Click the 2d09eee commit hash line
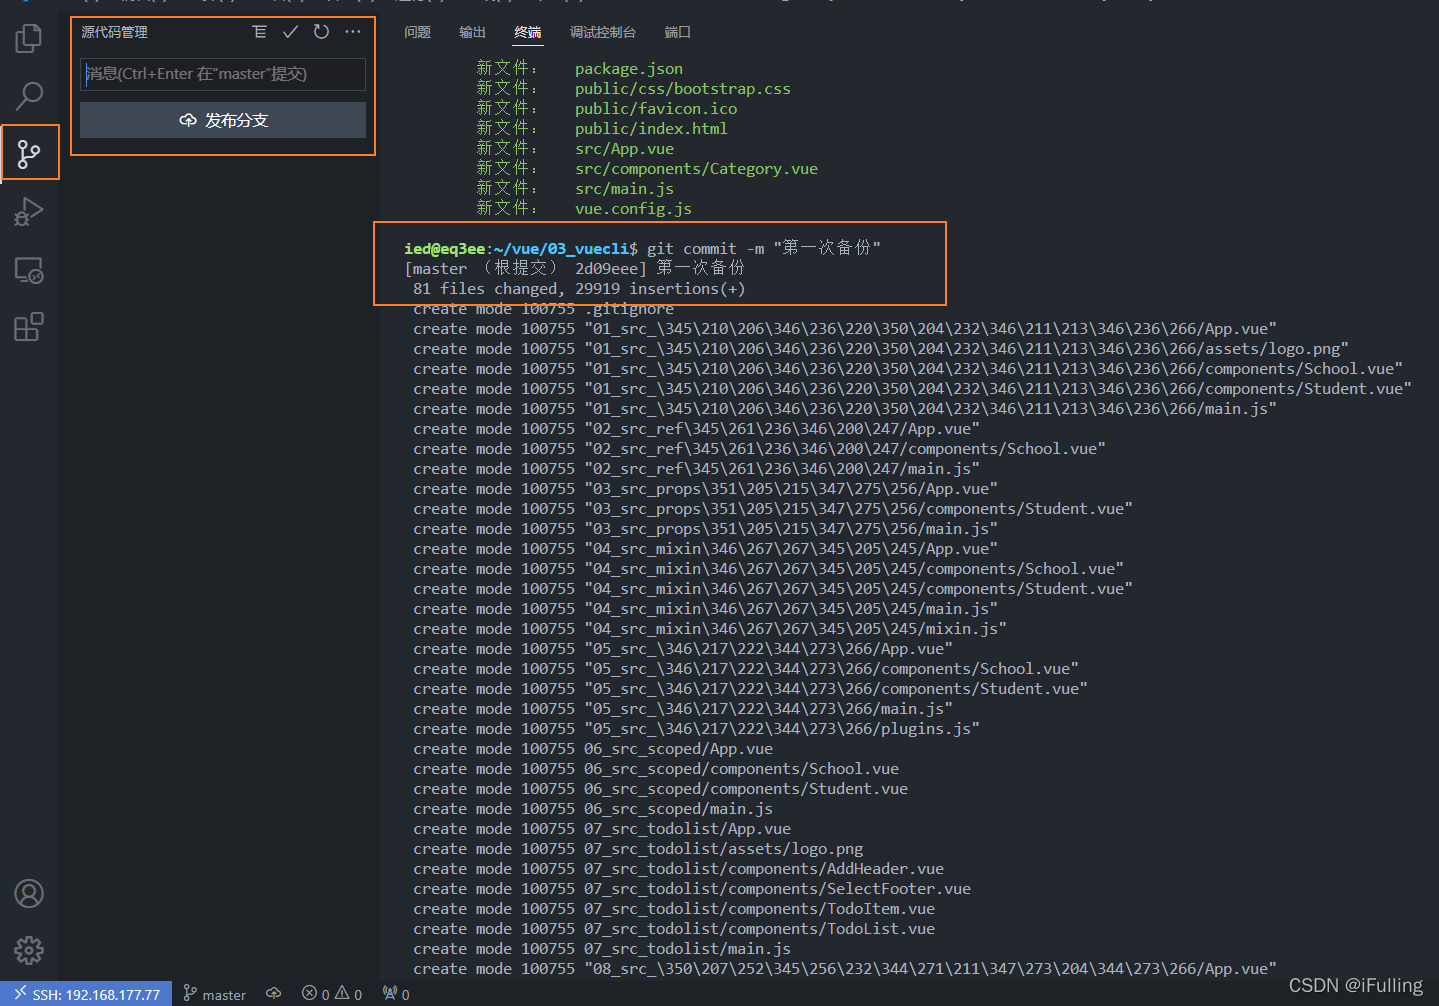Screen dimensions: 1439x1006 tap(574, 268)
